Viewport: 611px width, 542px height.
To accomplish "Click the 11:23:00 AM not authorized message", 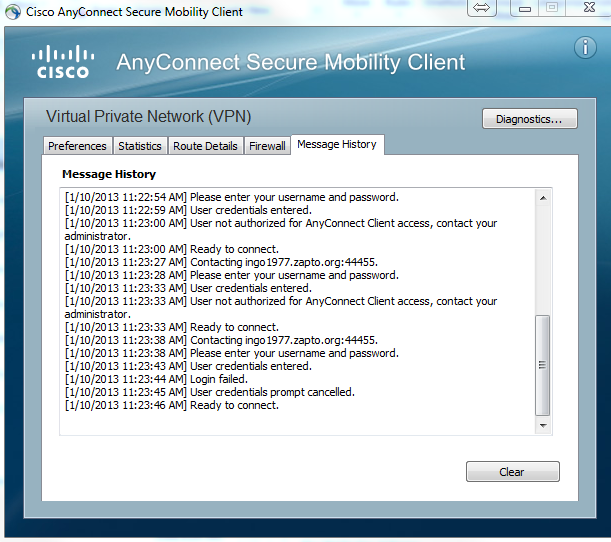I will 281,230.
